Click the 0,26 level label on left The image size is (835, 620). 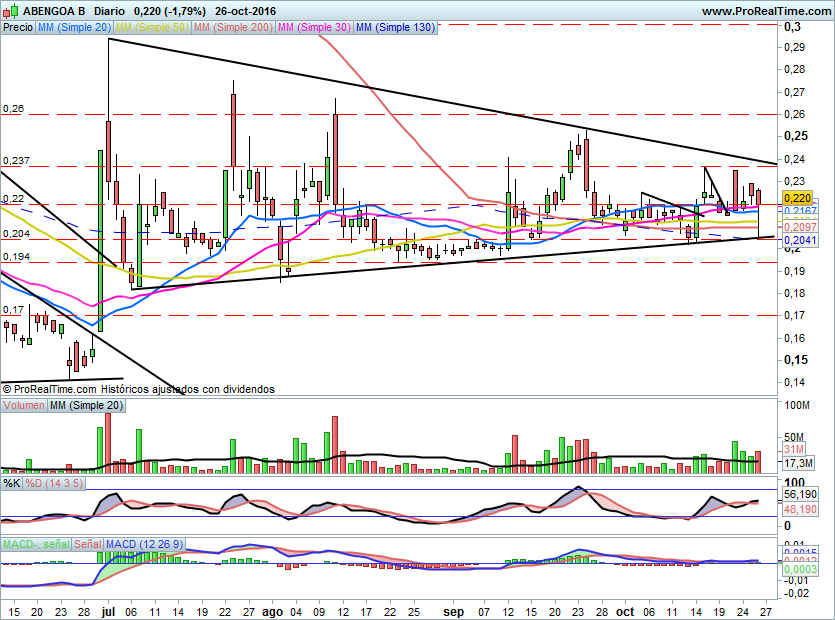(13, 109)
